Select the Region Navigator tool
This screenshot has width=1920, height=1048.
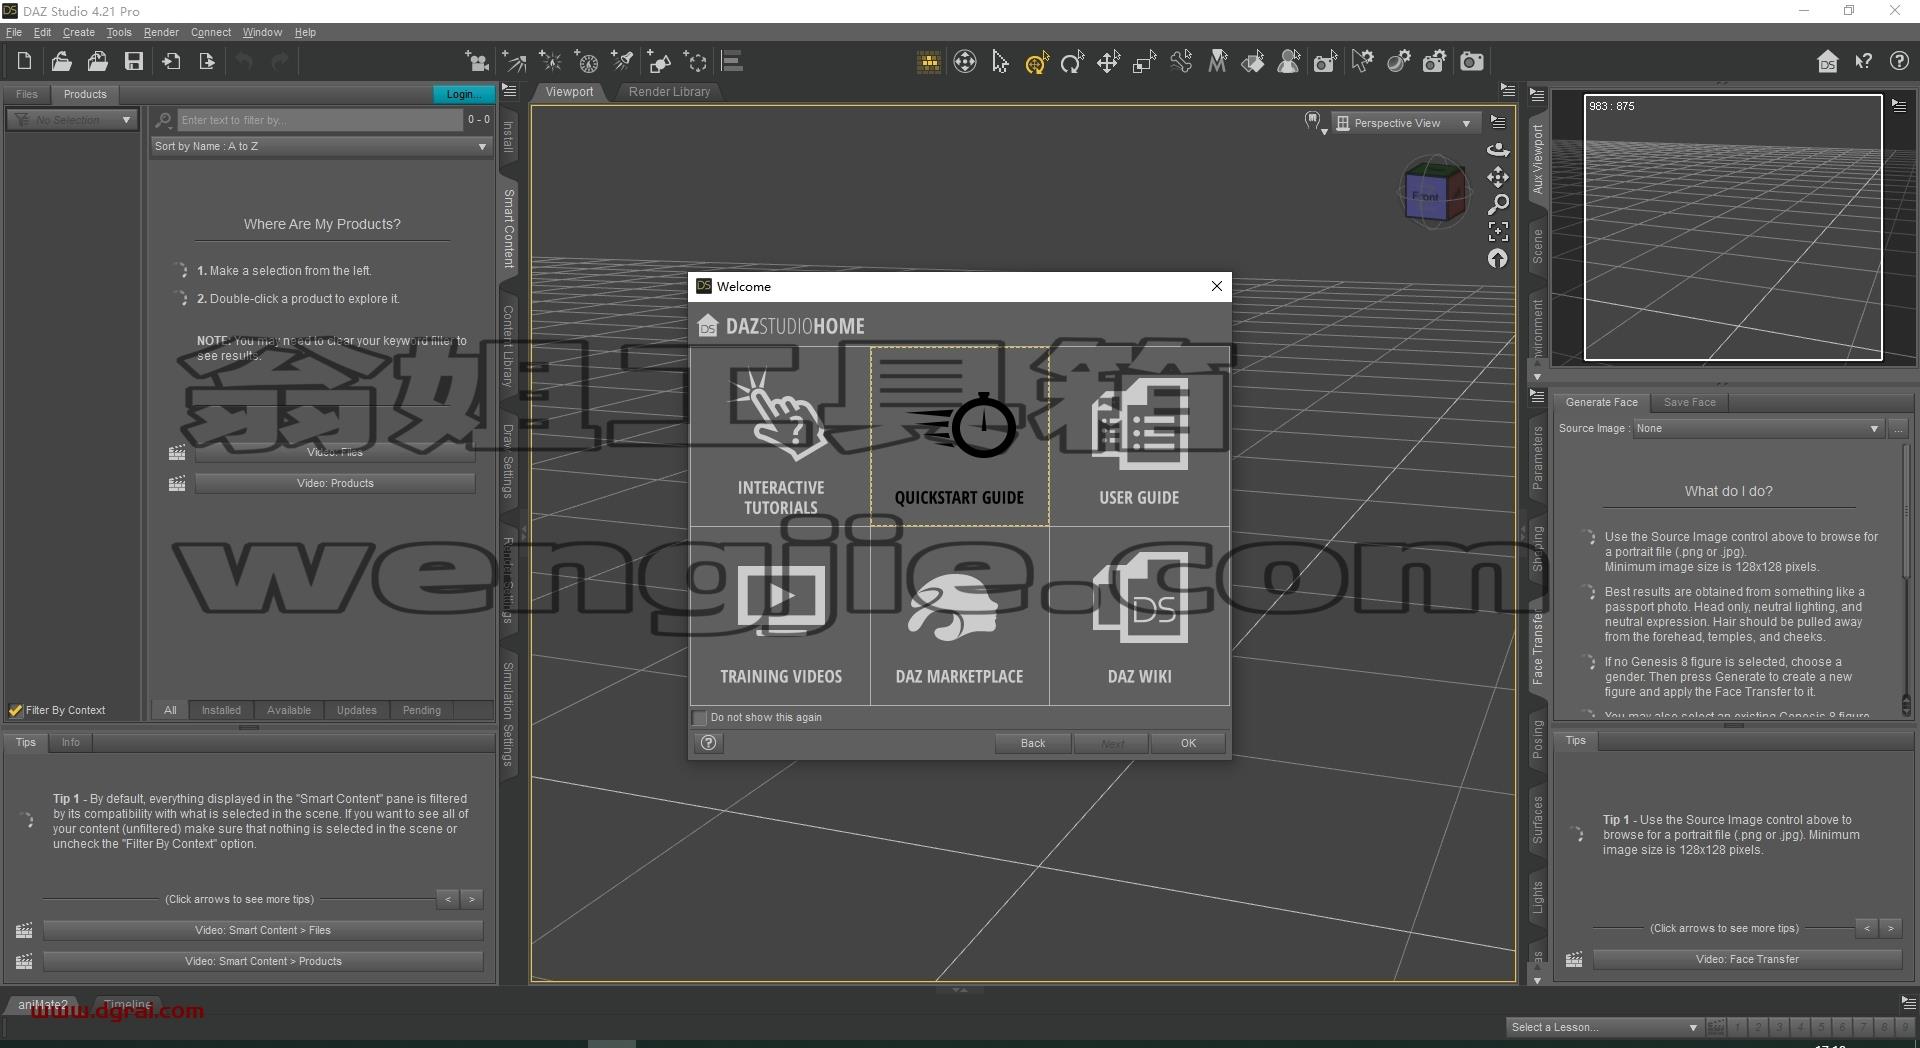click(x=1289, y=62)
